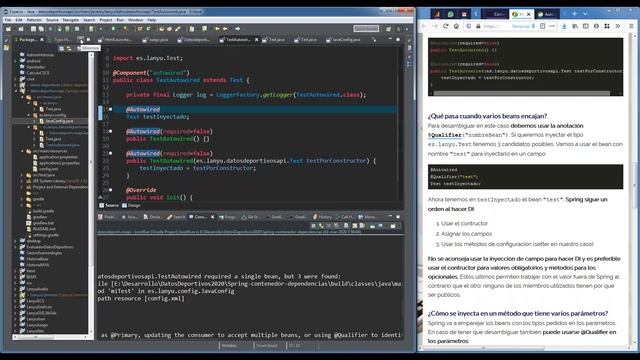Expand JRE System Library in the tree
The image size is (640, 360).
(x=22, y=181)
